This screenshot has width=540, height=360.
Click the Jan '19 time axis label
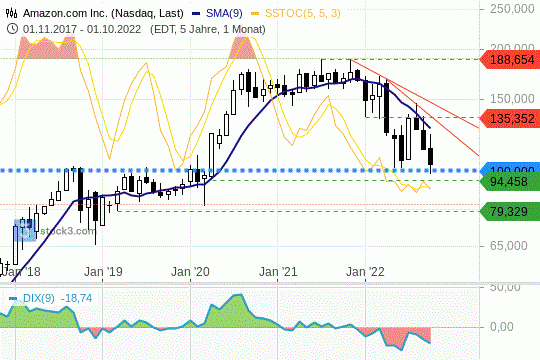(103, 272)
